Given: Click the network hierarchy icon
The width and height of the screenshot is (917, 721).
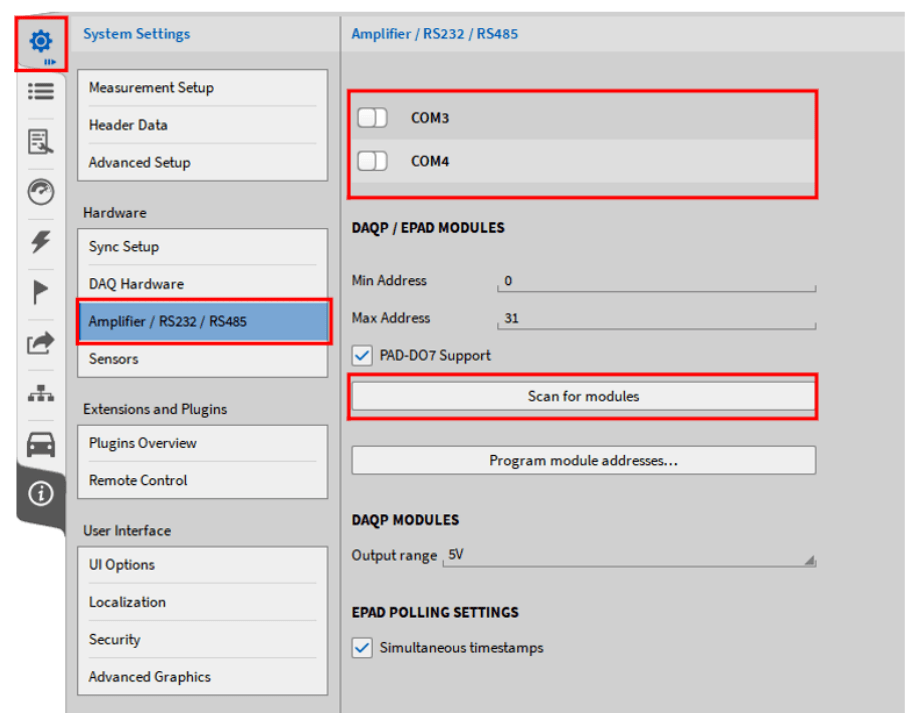Looking at the screenshot, I should 41,393.
